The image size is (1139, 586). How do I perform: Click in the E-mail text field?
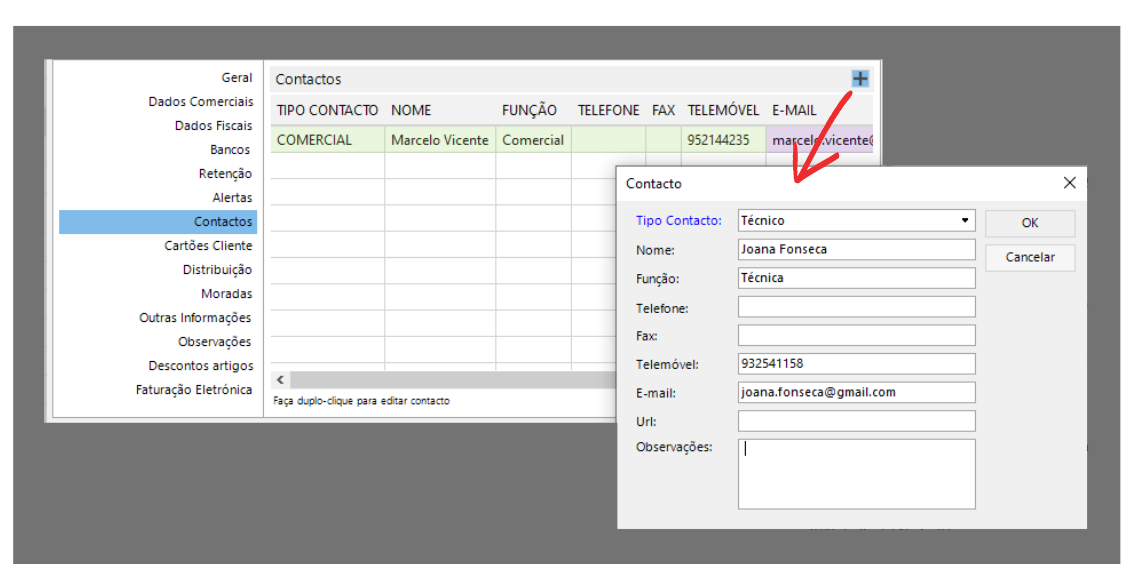pyautogui.click(x=856, y=393)
